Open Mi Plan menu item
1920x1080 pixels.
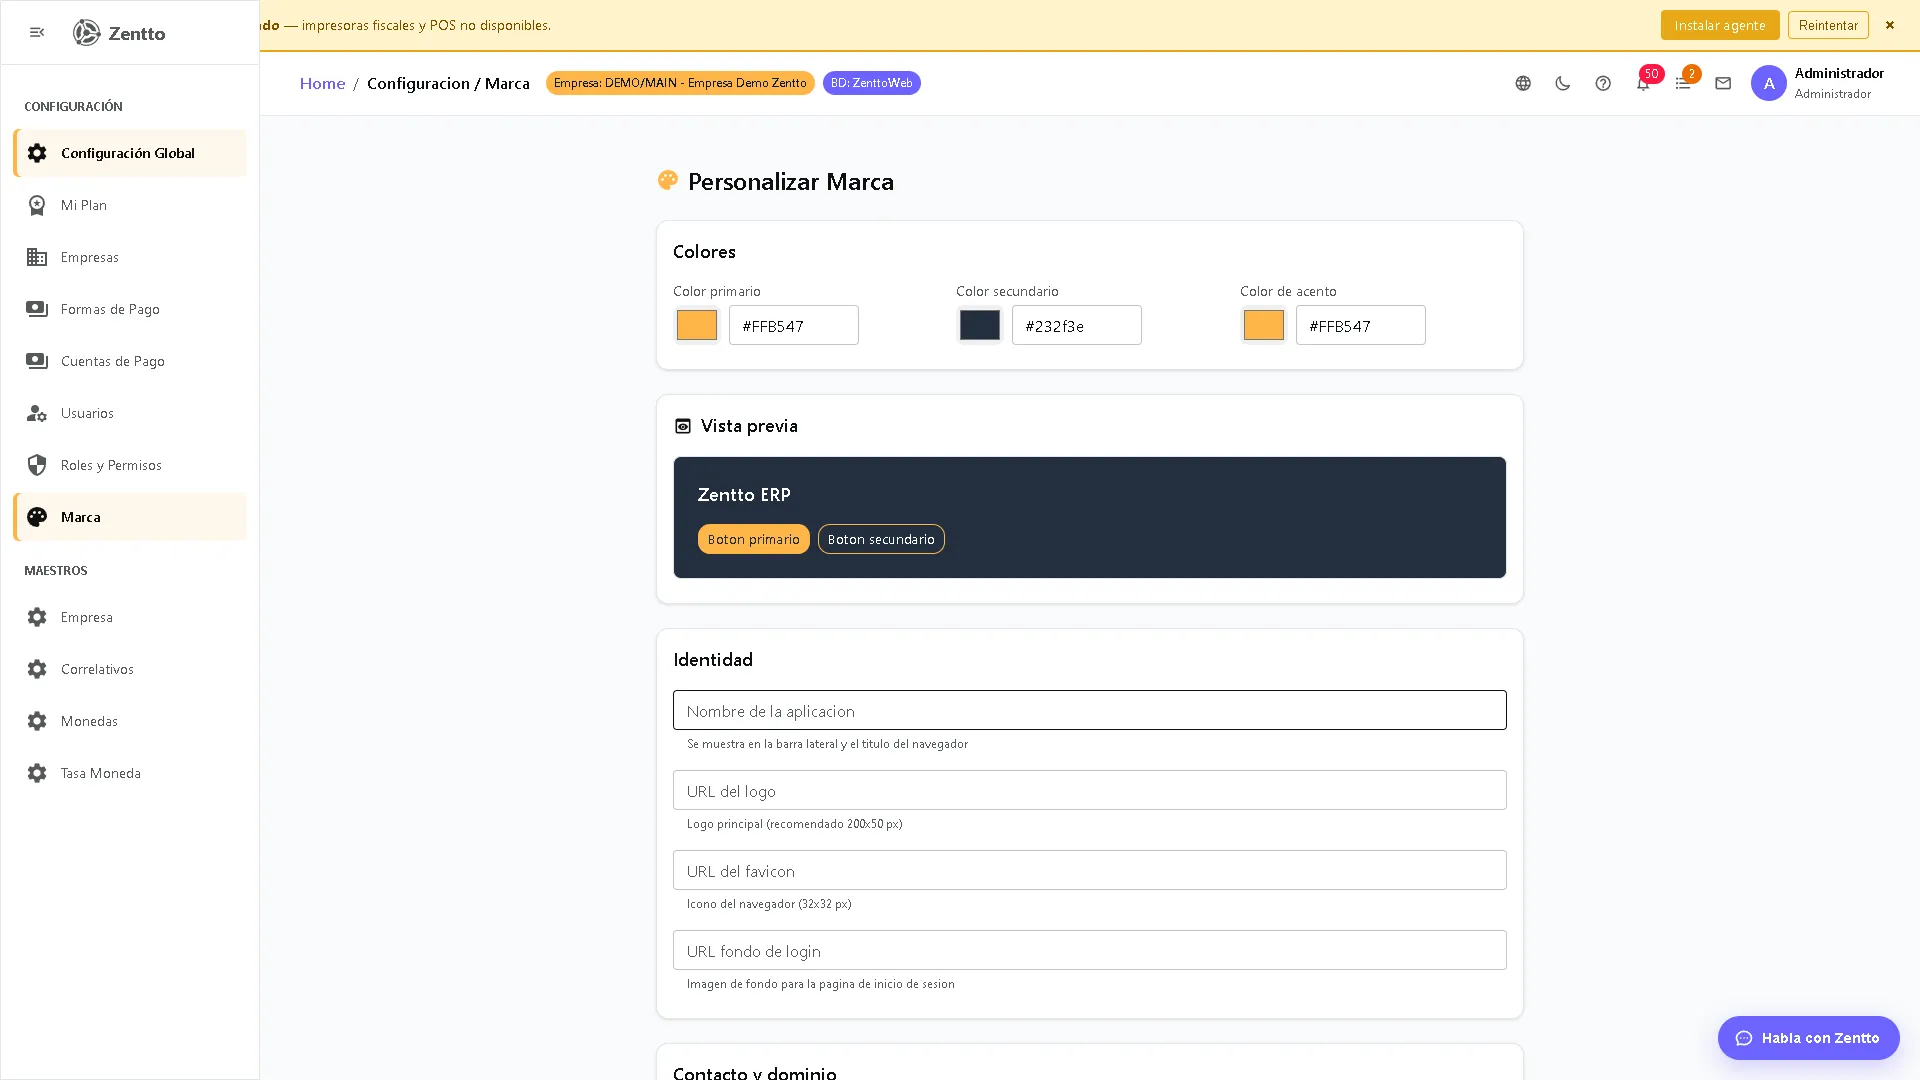[130, 205]
